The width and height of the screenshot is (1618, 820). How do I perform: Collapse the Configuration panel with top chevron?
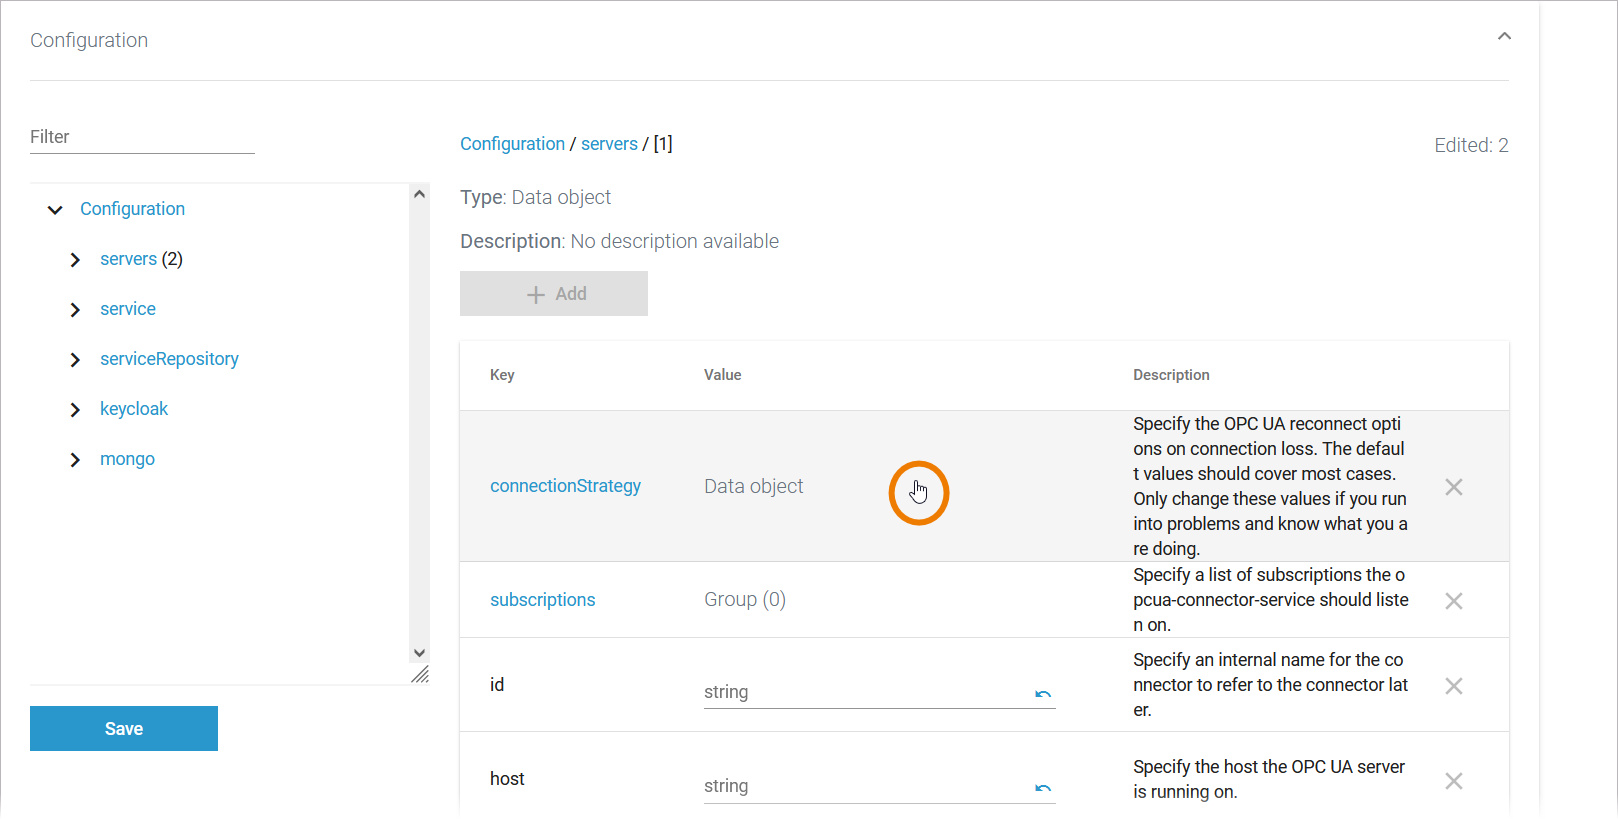(1504, 37)
